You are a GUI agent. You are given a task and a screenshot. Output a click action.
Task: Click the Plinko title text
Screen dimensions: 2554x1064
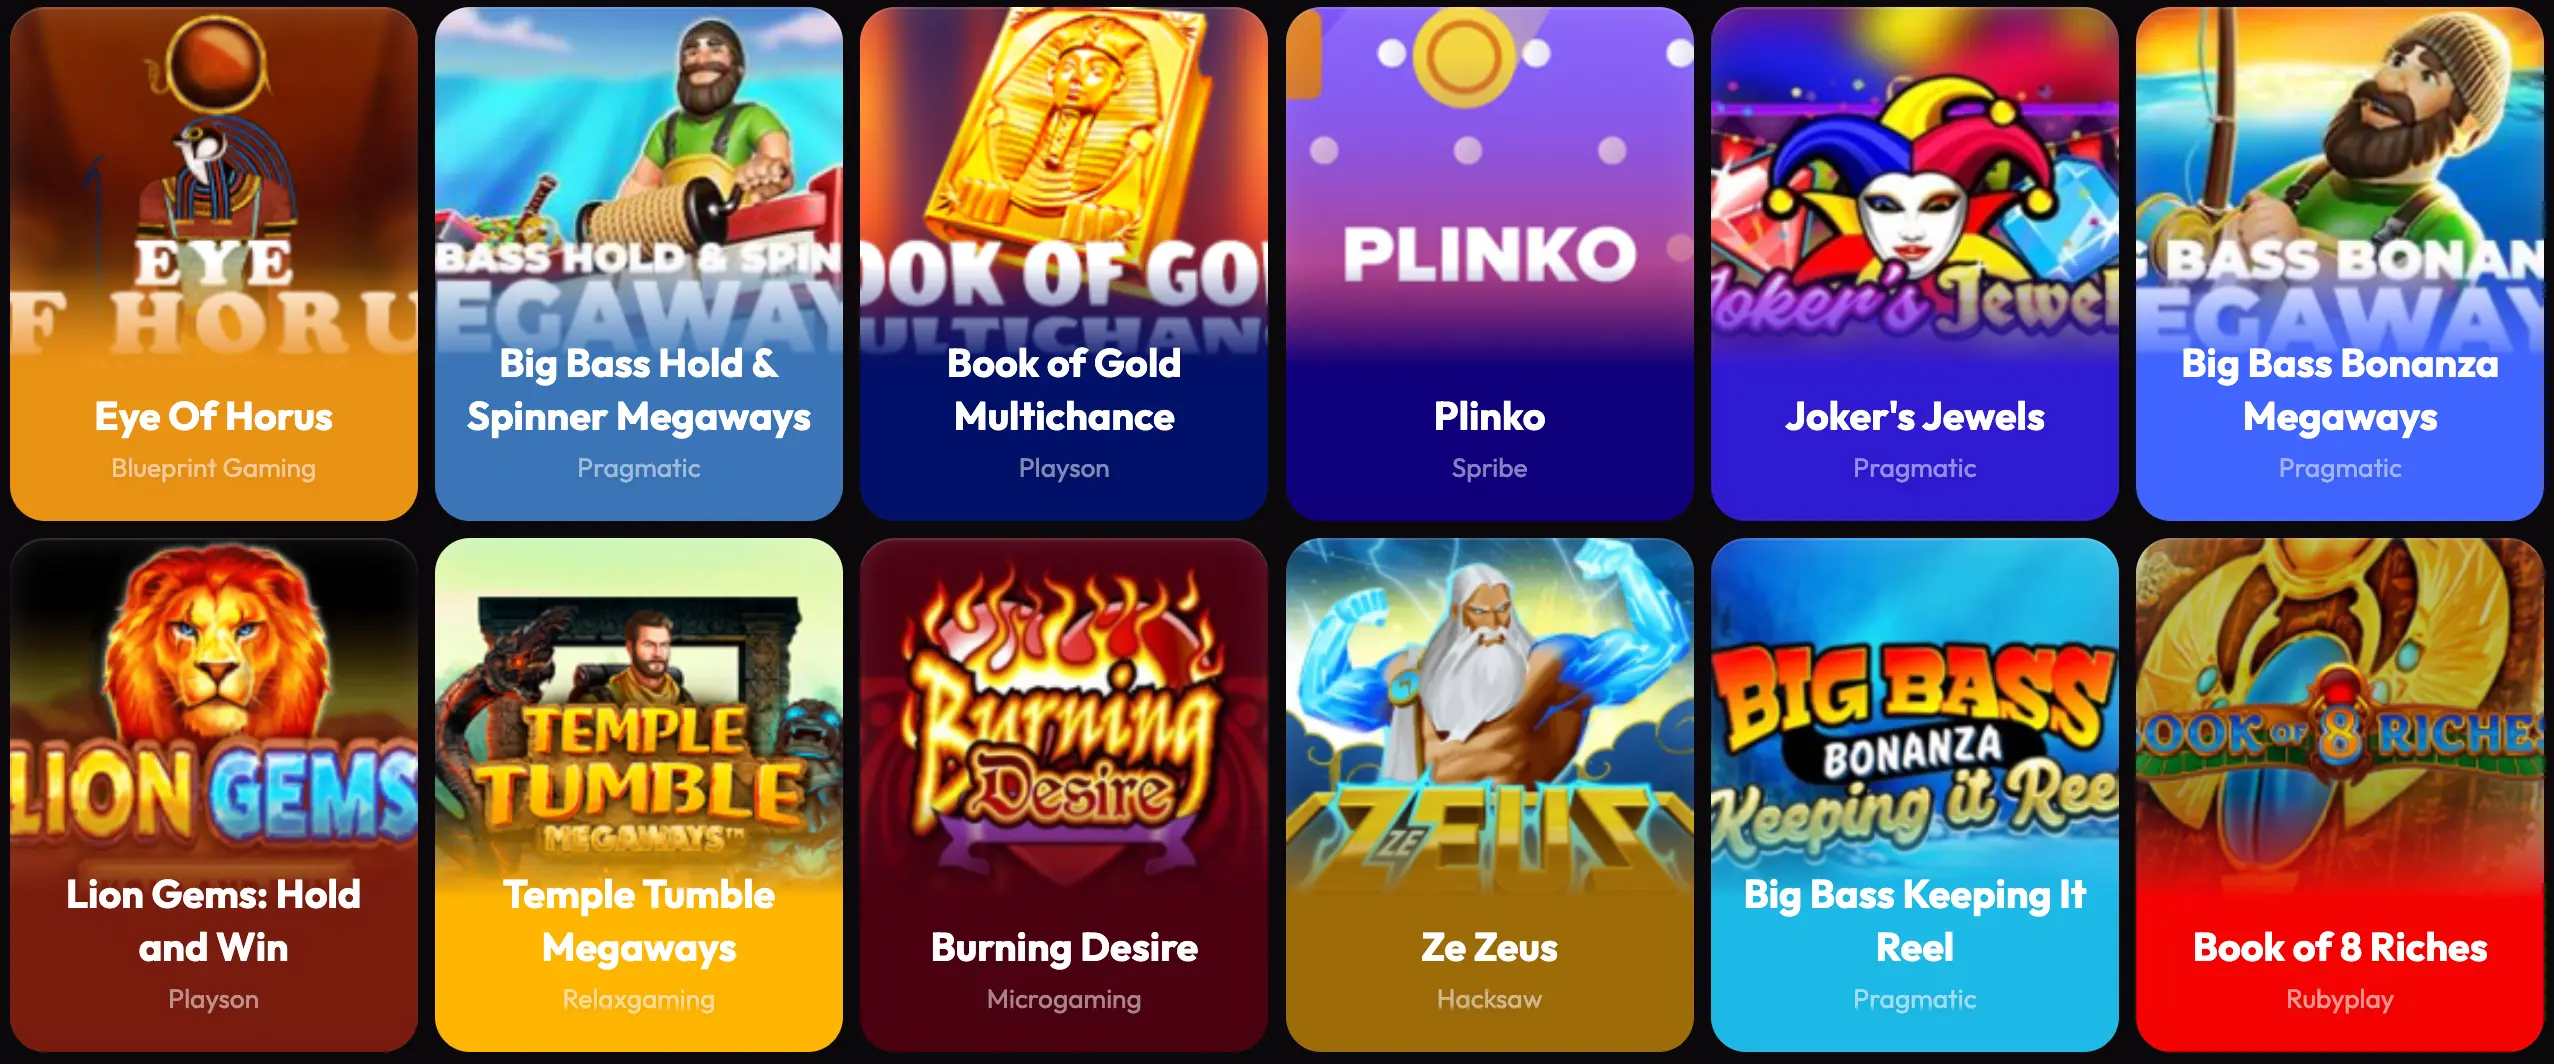click(1489, 416)
